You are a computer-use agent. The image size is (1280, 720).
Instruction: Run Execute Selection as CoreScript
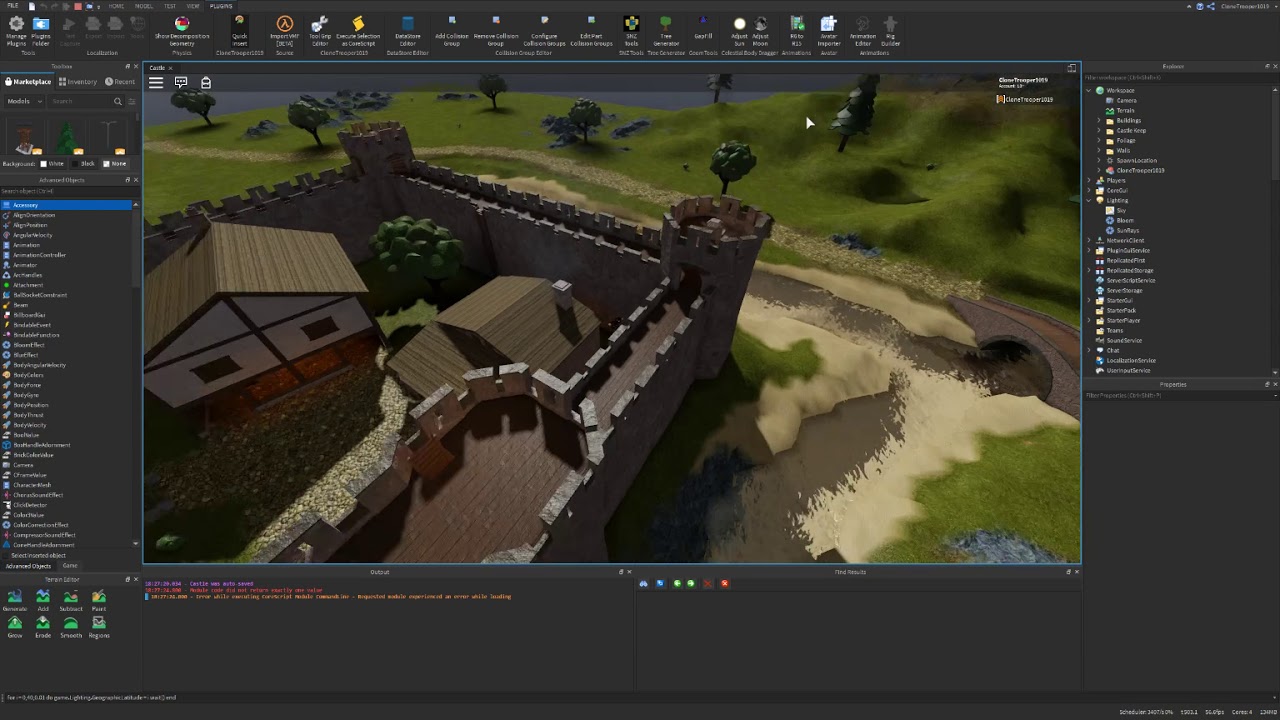coord(358,31)
